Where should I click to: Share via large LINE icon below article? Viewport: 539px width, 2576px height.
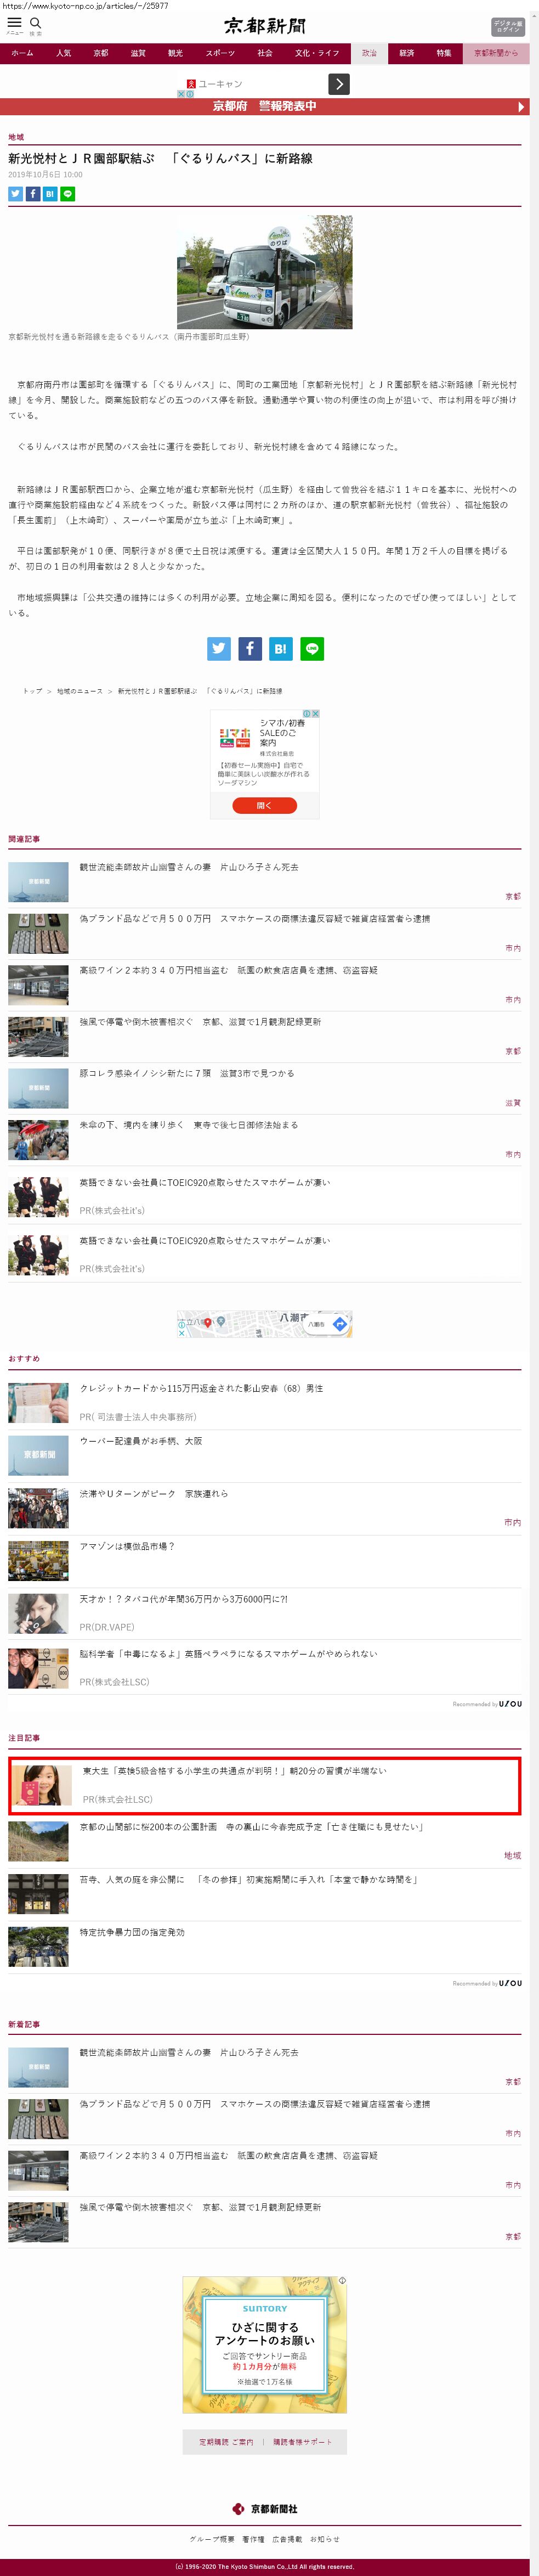click(312, 649)
